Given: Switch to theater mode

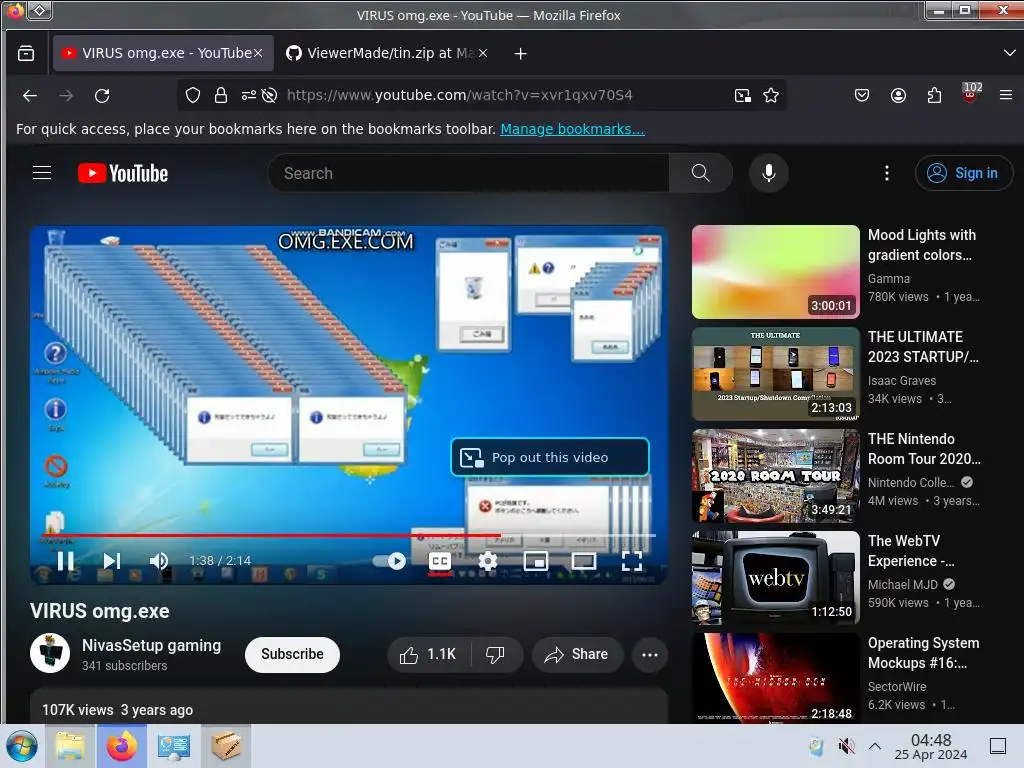Looking at the screenshot, I should (584, 561).
